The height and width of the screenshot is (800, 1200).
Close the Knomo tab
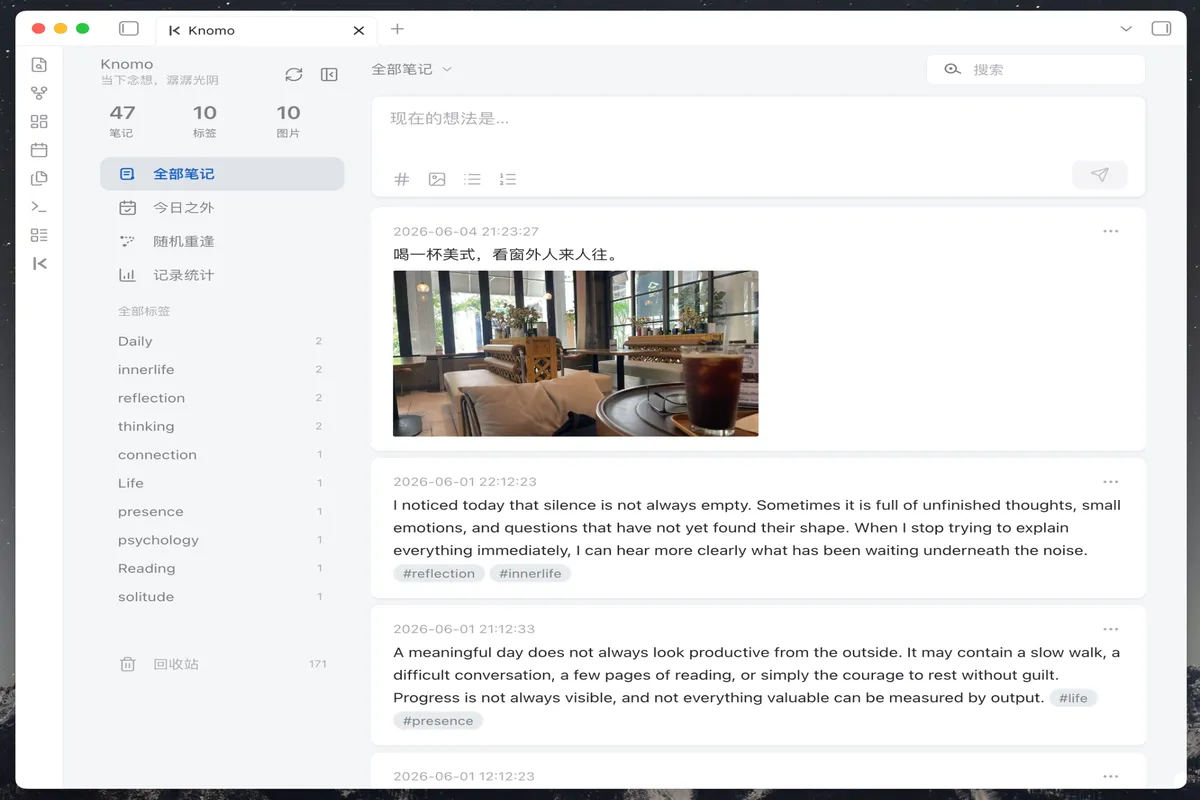(x=359, y=30)
